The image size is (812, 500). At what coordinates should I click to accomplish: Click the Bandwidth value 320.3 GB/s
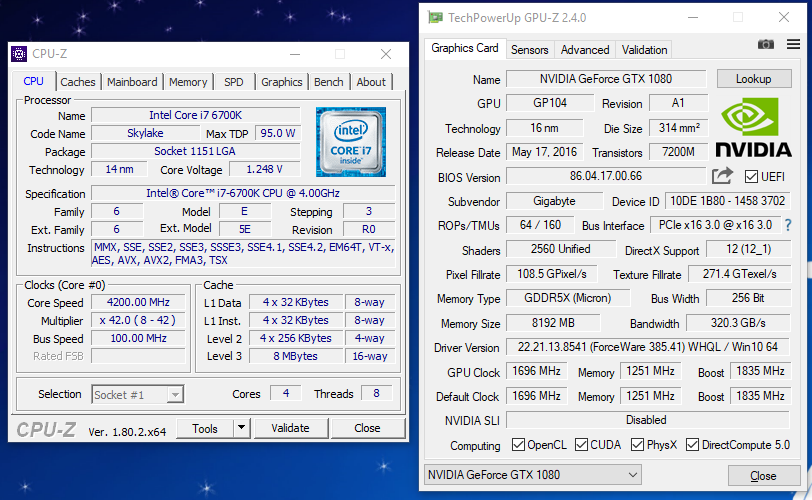[x=738, y=323]
